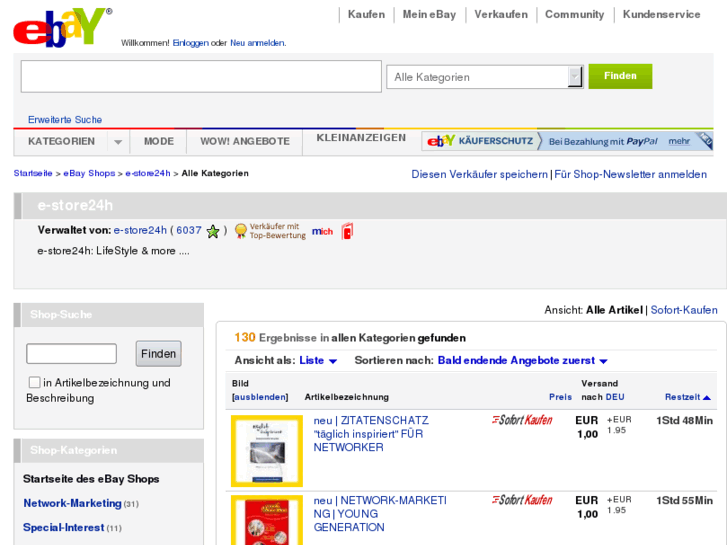The height and width of the screenshot is (545, 727).
Task: Open the Kaufen top menu
Action: [x=366, y=14]
